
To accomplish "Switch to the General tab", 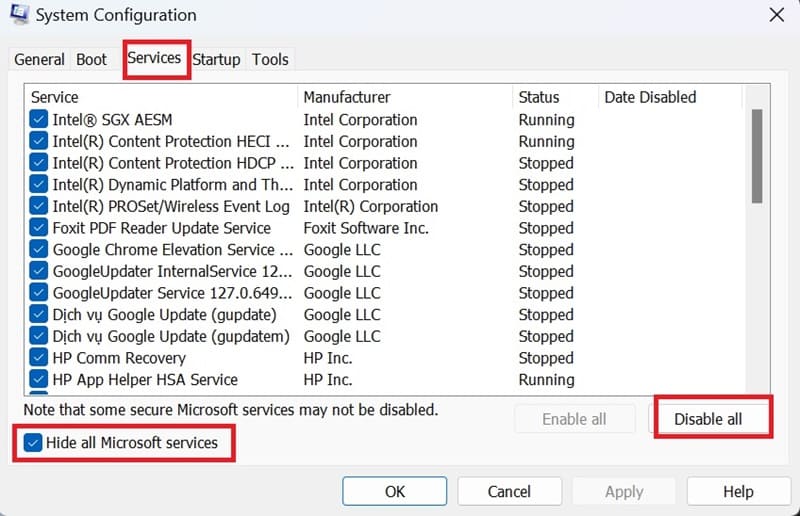I will coord(39,60).
